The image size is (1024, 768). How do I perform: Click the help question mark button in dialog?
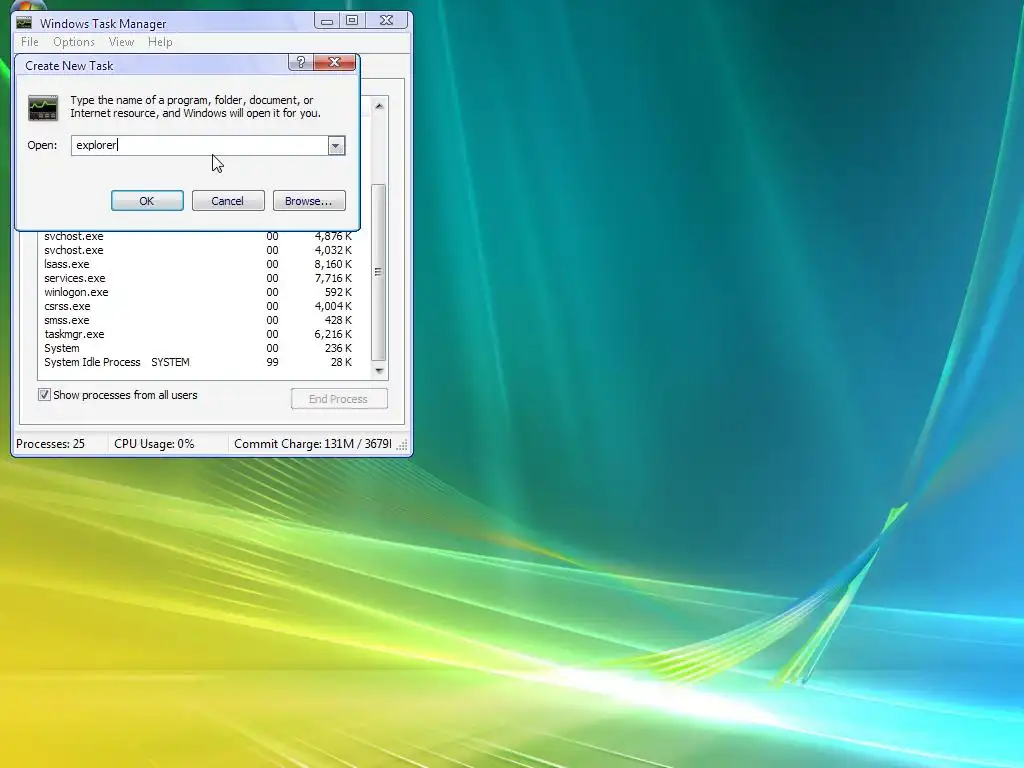tap(300, 62)
